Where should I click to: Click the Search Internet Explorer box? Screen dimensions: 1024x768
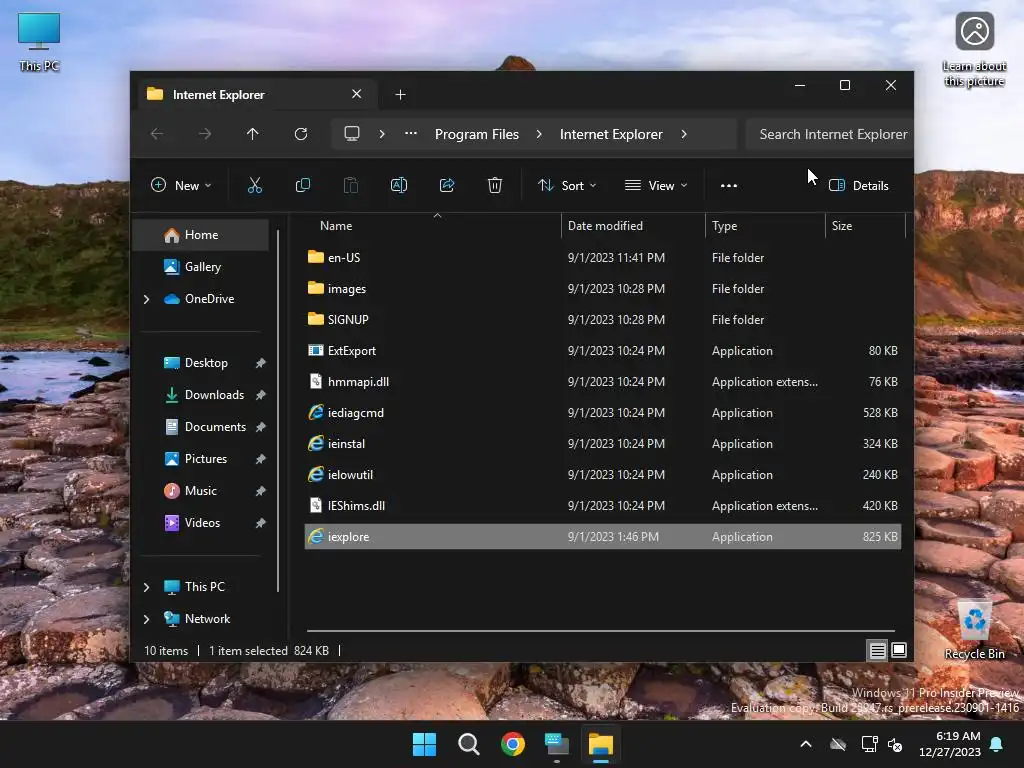click(x=829, y=134)
